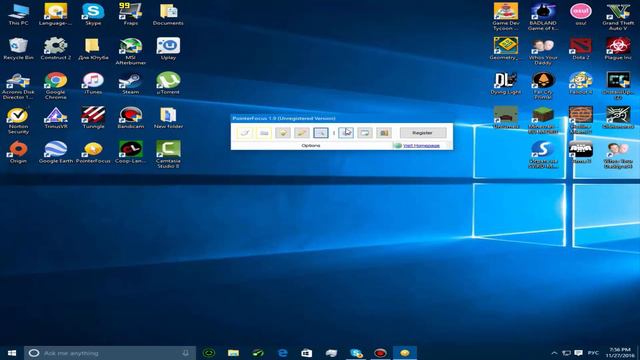Select the PointerFocus desktop shortcut

click(x=93, y=152)
